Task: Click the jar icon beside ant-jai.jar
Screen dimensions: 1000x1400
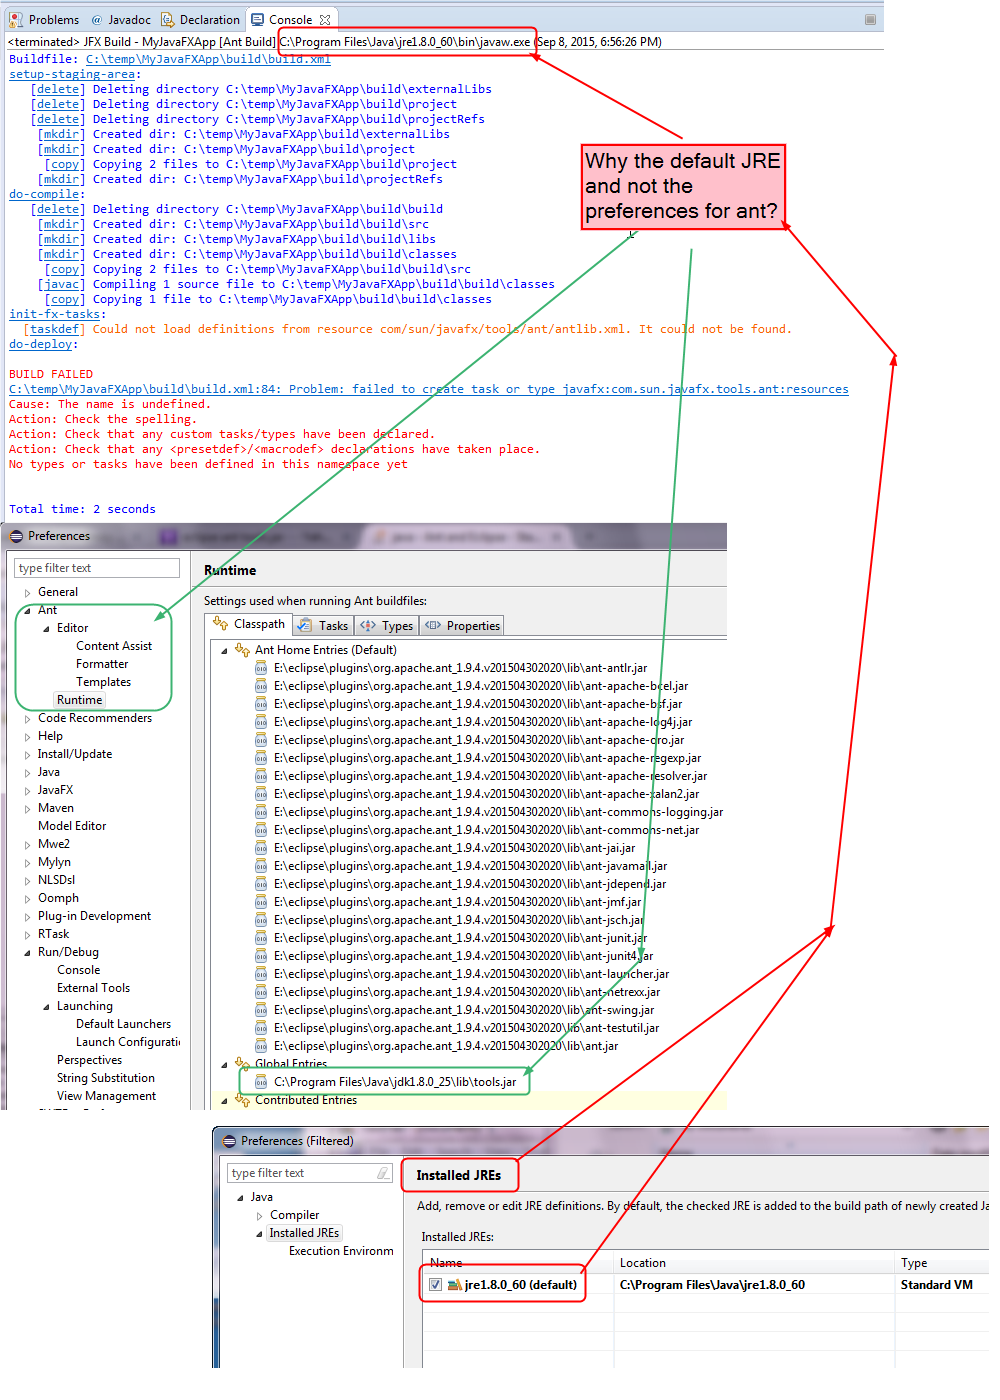Action: point(261,848)
